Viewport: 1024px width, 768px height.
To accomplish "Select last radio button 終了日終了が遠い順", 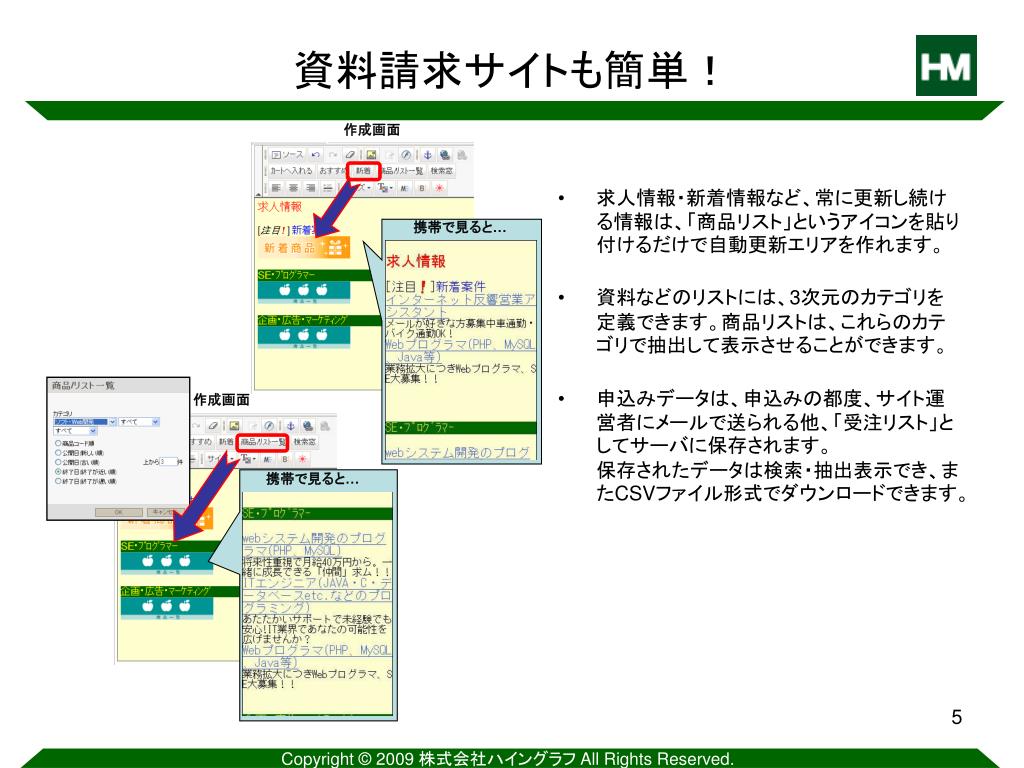I will click(57, 481).
